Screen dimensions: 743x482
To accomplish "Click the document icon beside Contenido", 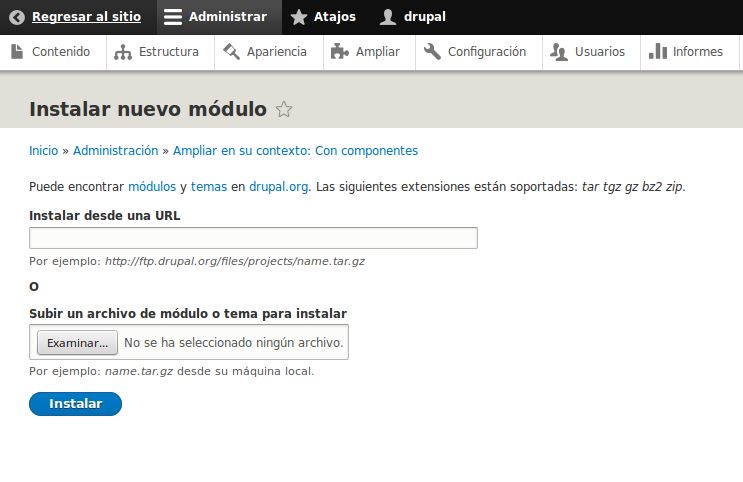I will (x=17, y=52).
